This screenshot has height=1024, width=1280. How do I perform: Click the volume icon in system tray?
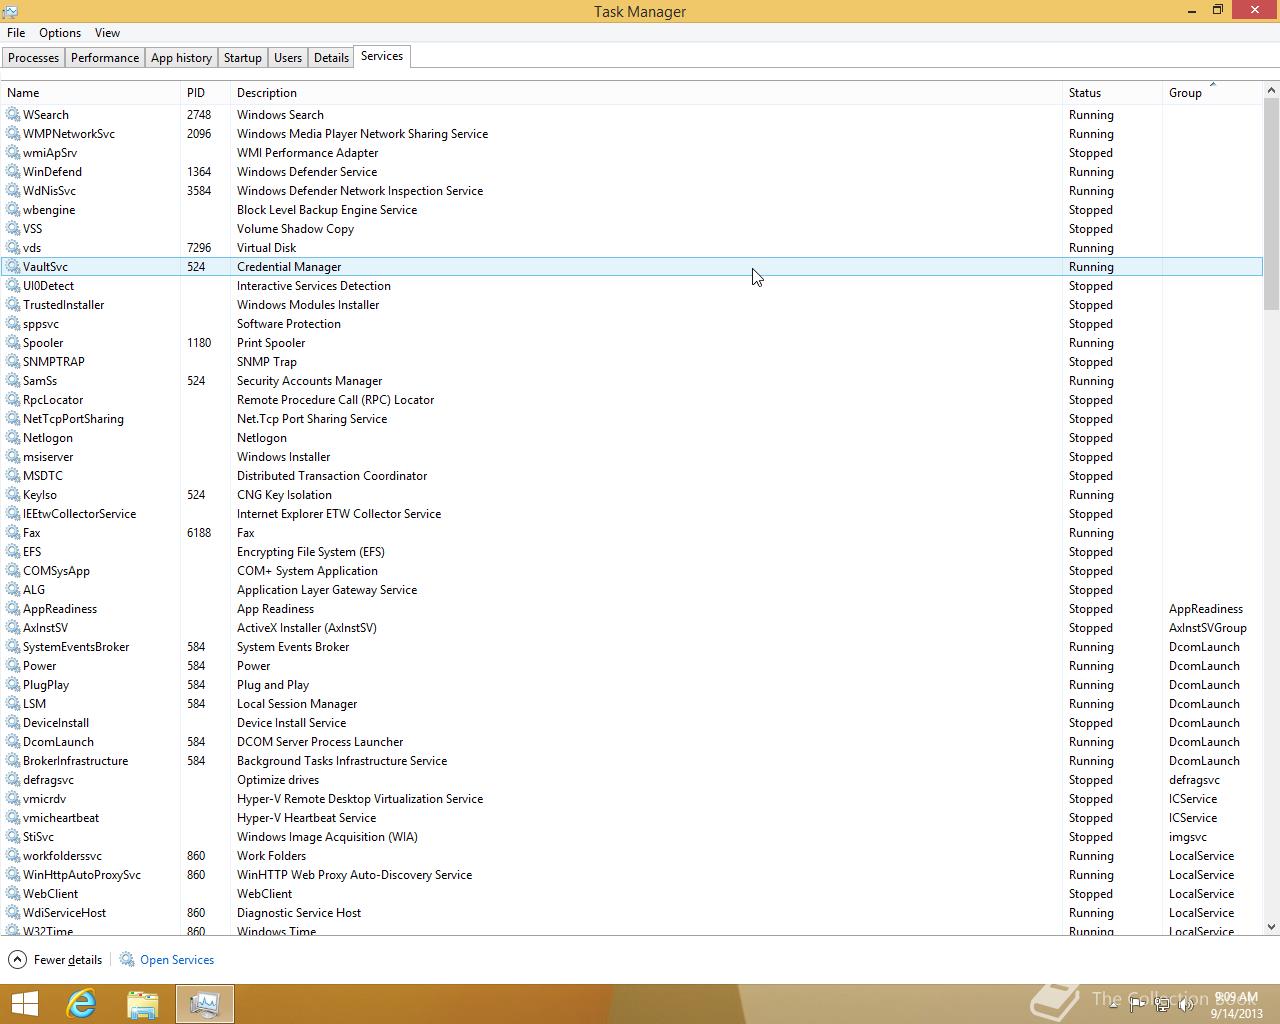pyautogui.click(x=1185, y=1005)
